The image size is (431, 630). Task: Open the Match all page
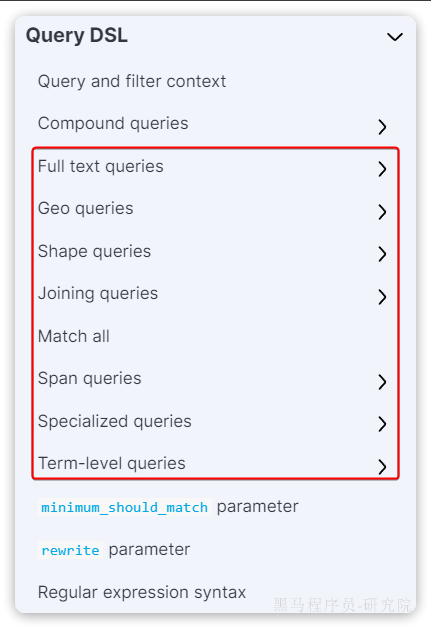tap(74, 336)
